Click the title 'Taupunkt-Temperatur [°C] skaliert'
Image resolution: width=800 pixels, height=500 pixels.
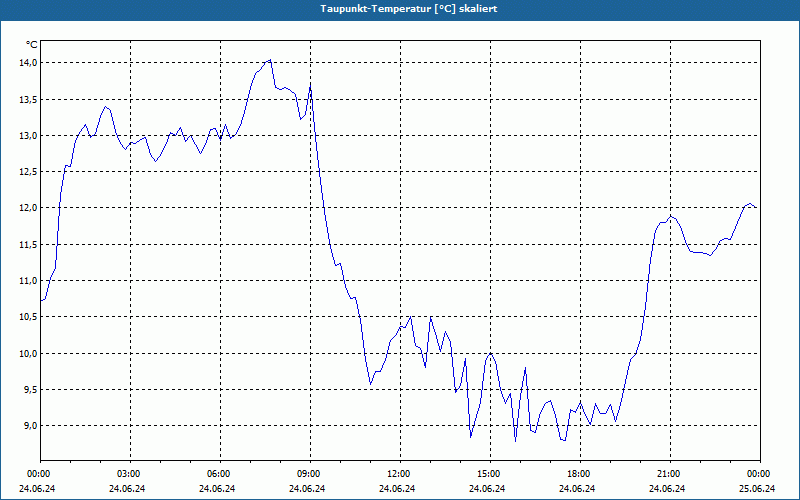409,9
